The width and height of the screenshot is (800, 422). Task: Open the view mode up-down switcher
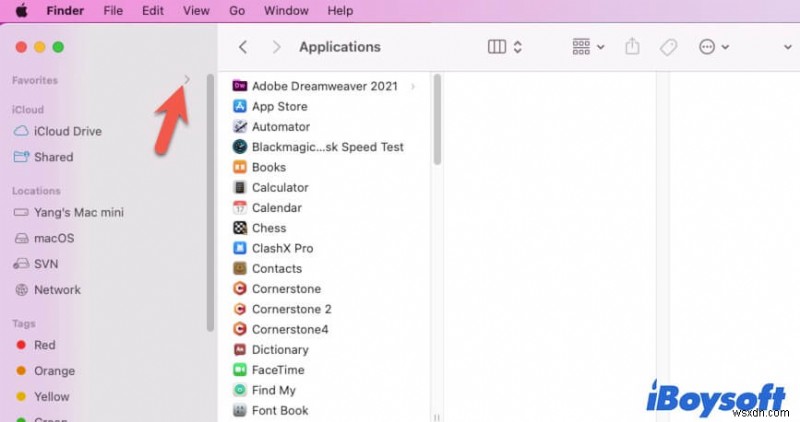(517, 47)
